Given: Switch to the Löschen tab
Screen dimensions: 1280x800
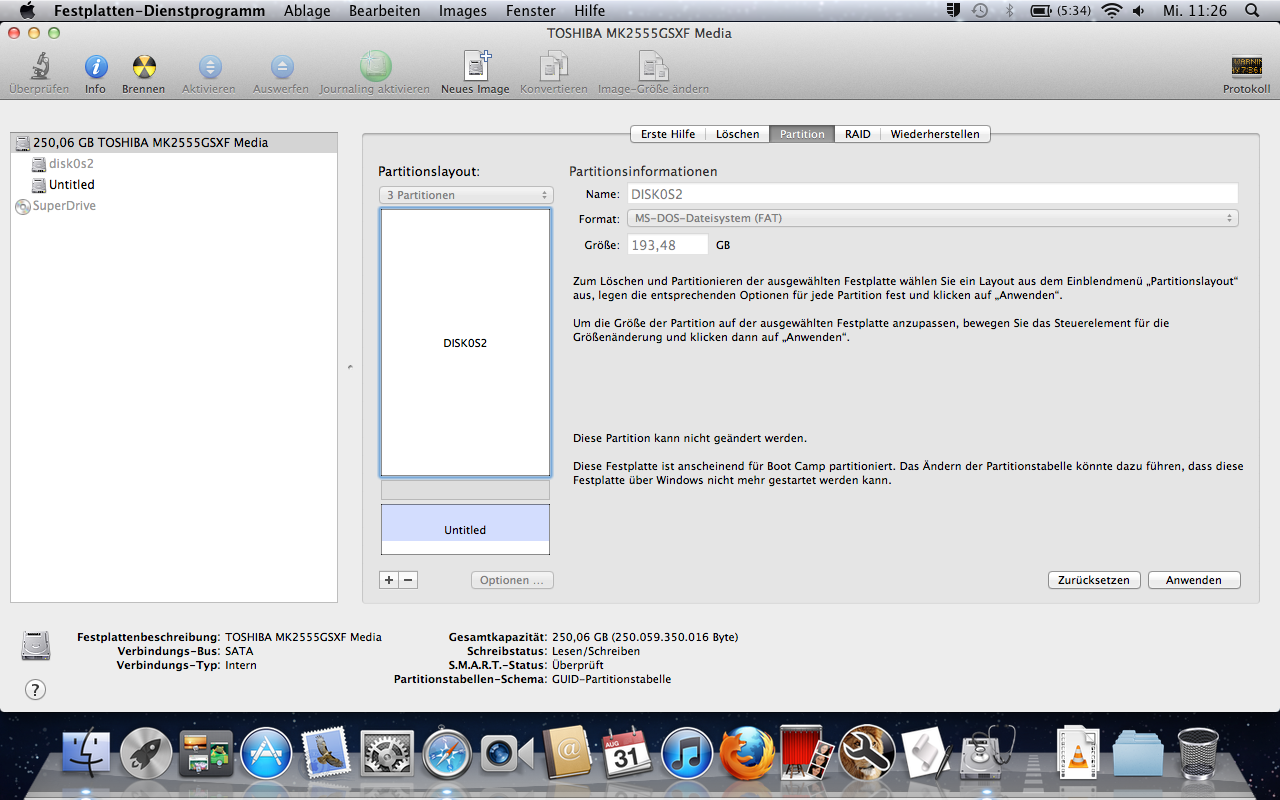Looking at the screenshot, I should [x=738, y=134].
